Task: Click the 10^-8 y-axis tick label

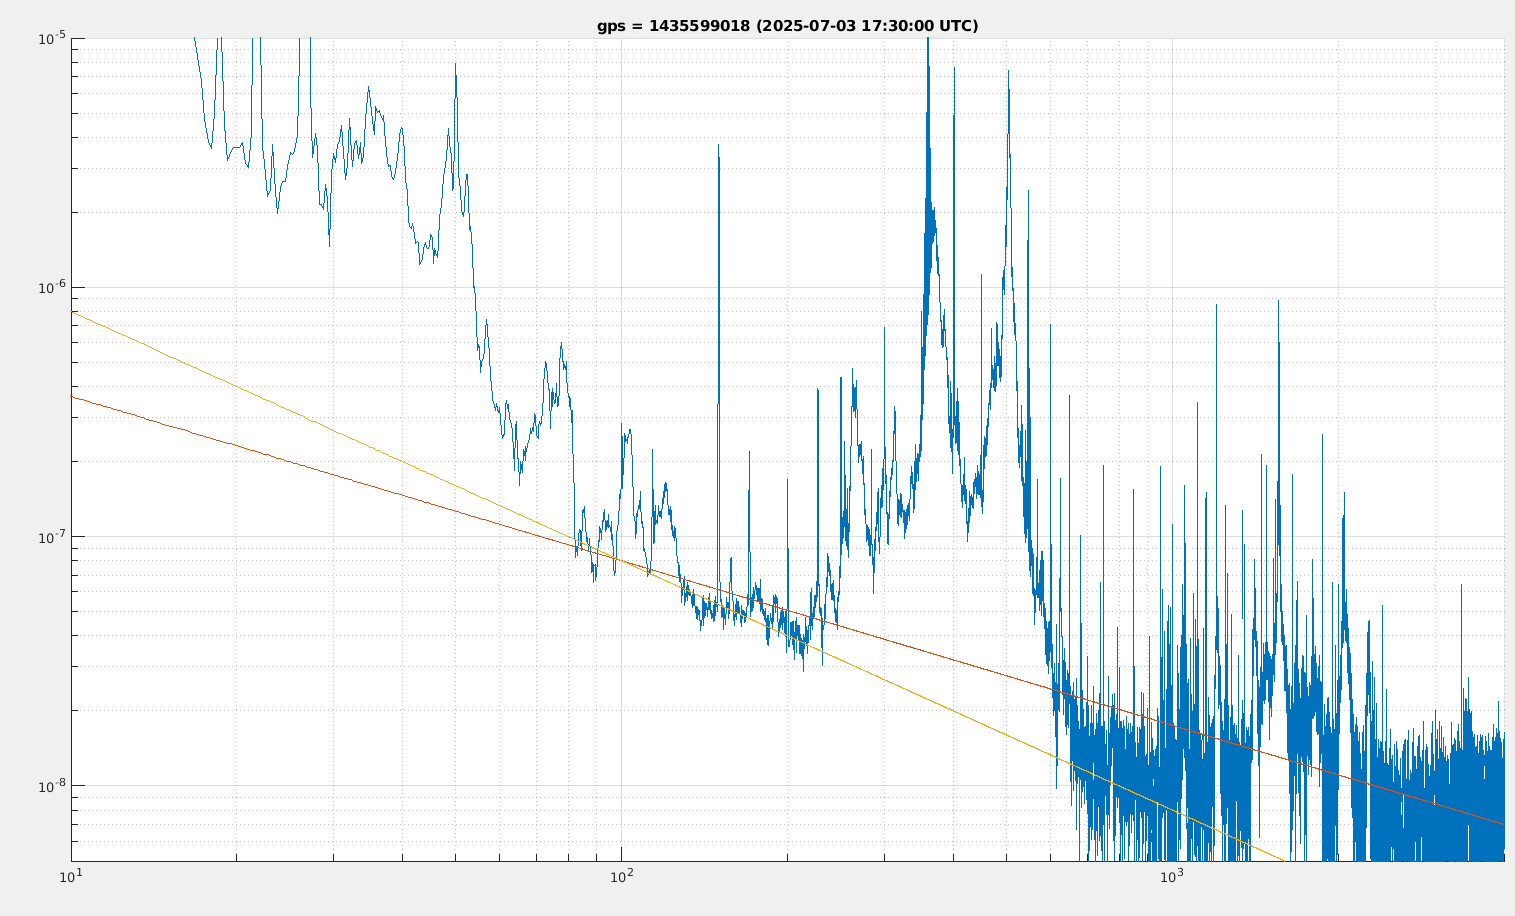Action: tap(52, 785)
